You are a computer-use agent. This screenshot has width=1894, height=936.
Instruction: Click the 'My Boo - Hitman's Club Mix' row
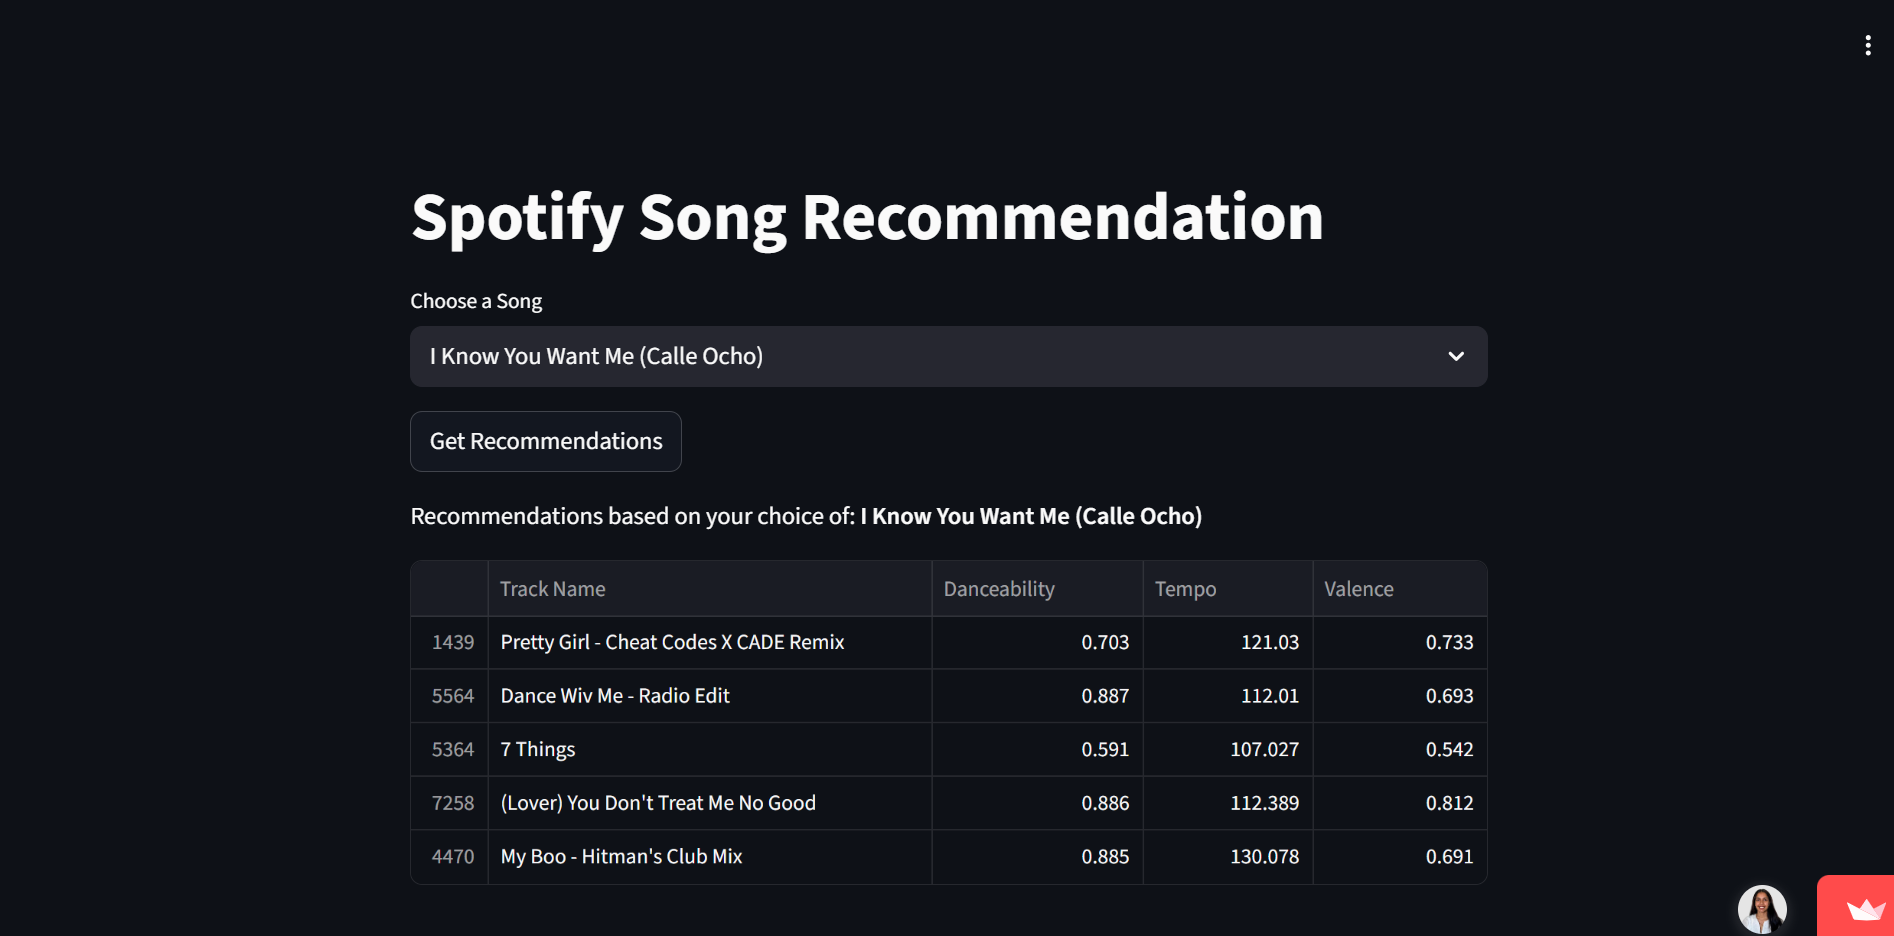tap(621, 856)
